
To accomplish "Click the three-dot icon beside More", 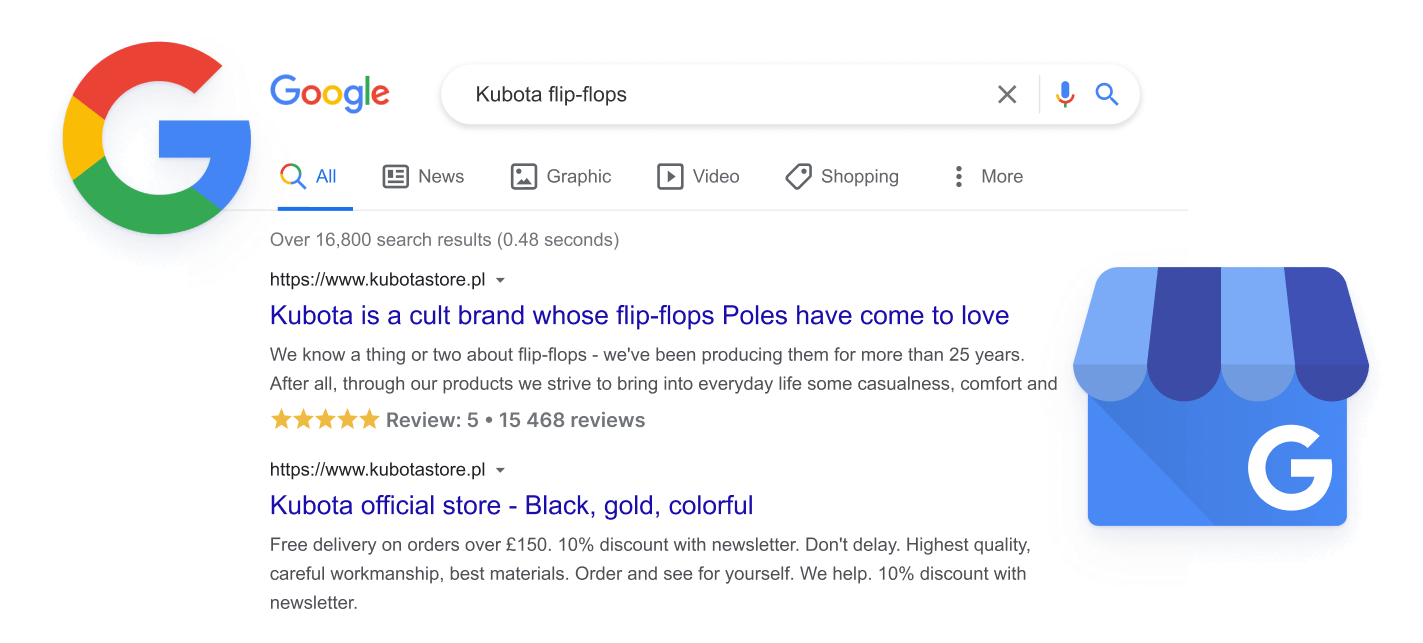I will [x=959, y=177].
